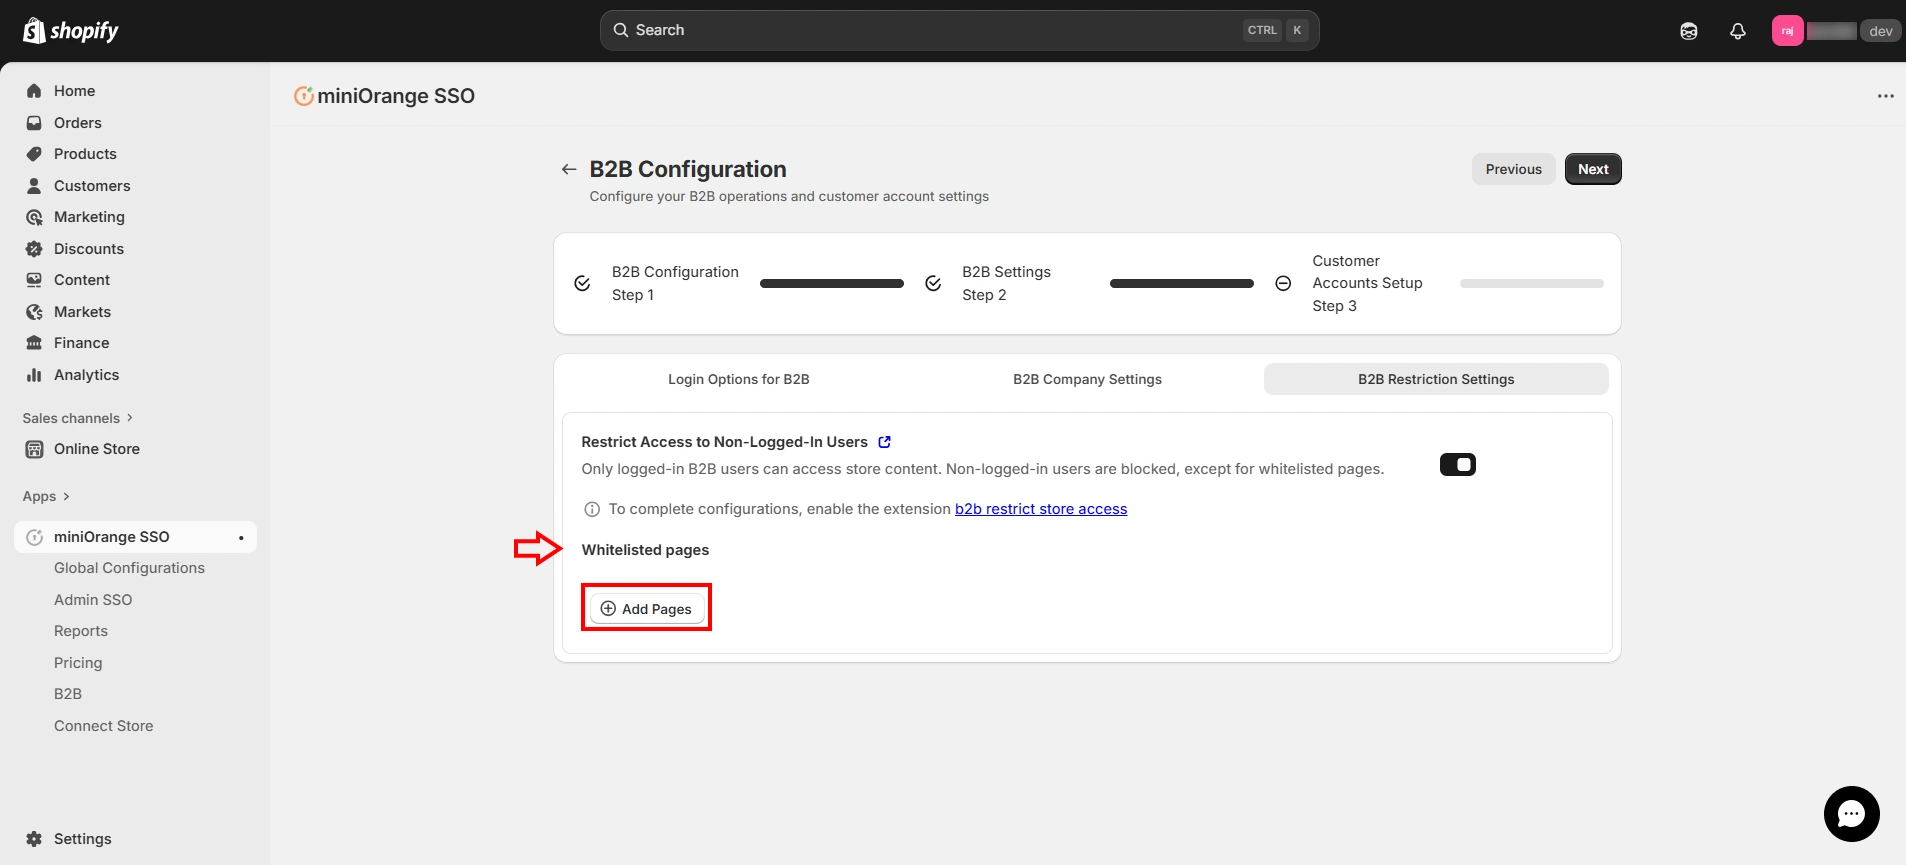This screenshot has height=865, width=1906.
Task: Click the Step 3 progress bar
Action: 1532,284
